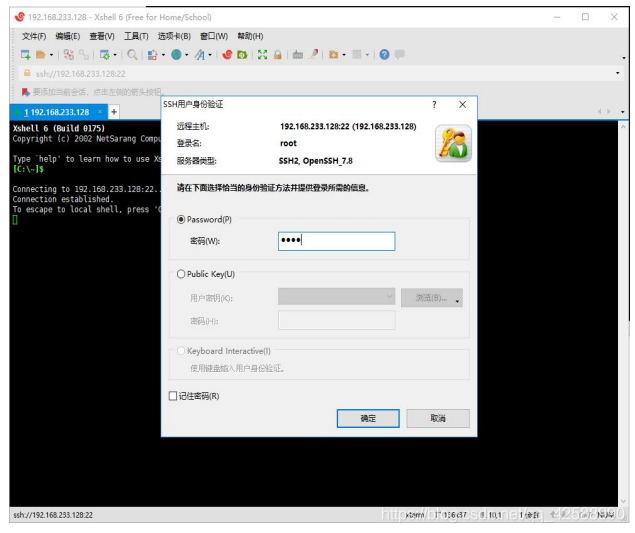The width and height of the screenshot is (635, 533).
Task: Open the 选项卡(B) menu
Action: pyautogui.click(x=174, y=36)
